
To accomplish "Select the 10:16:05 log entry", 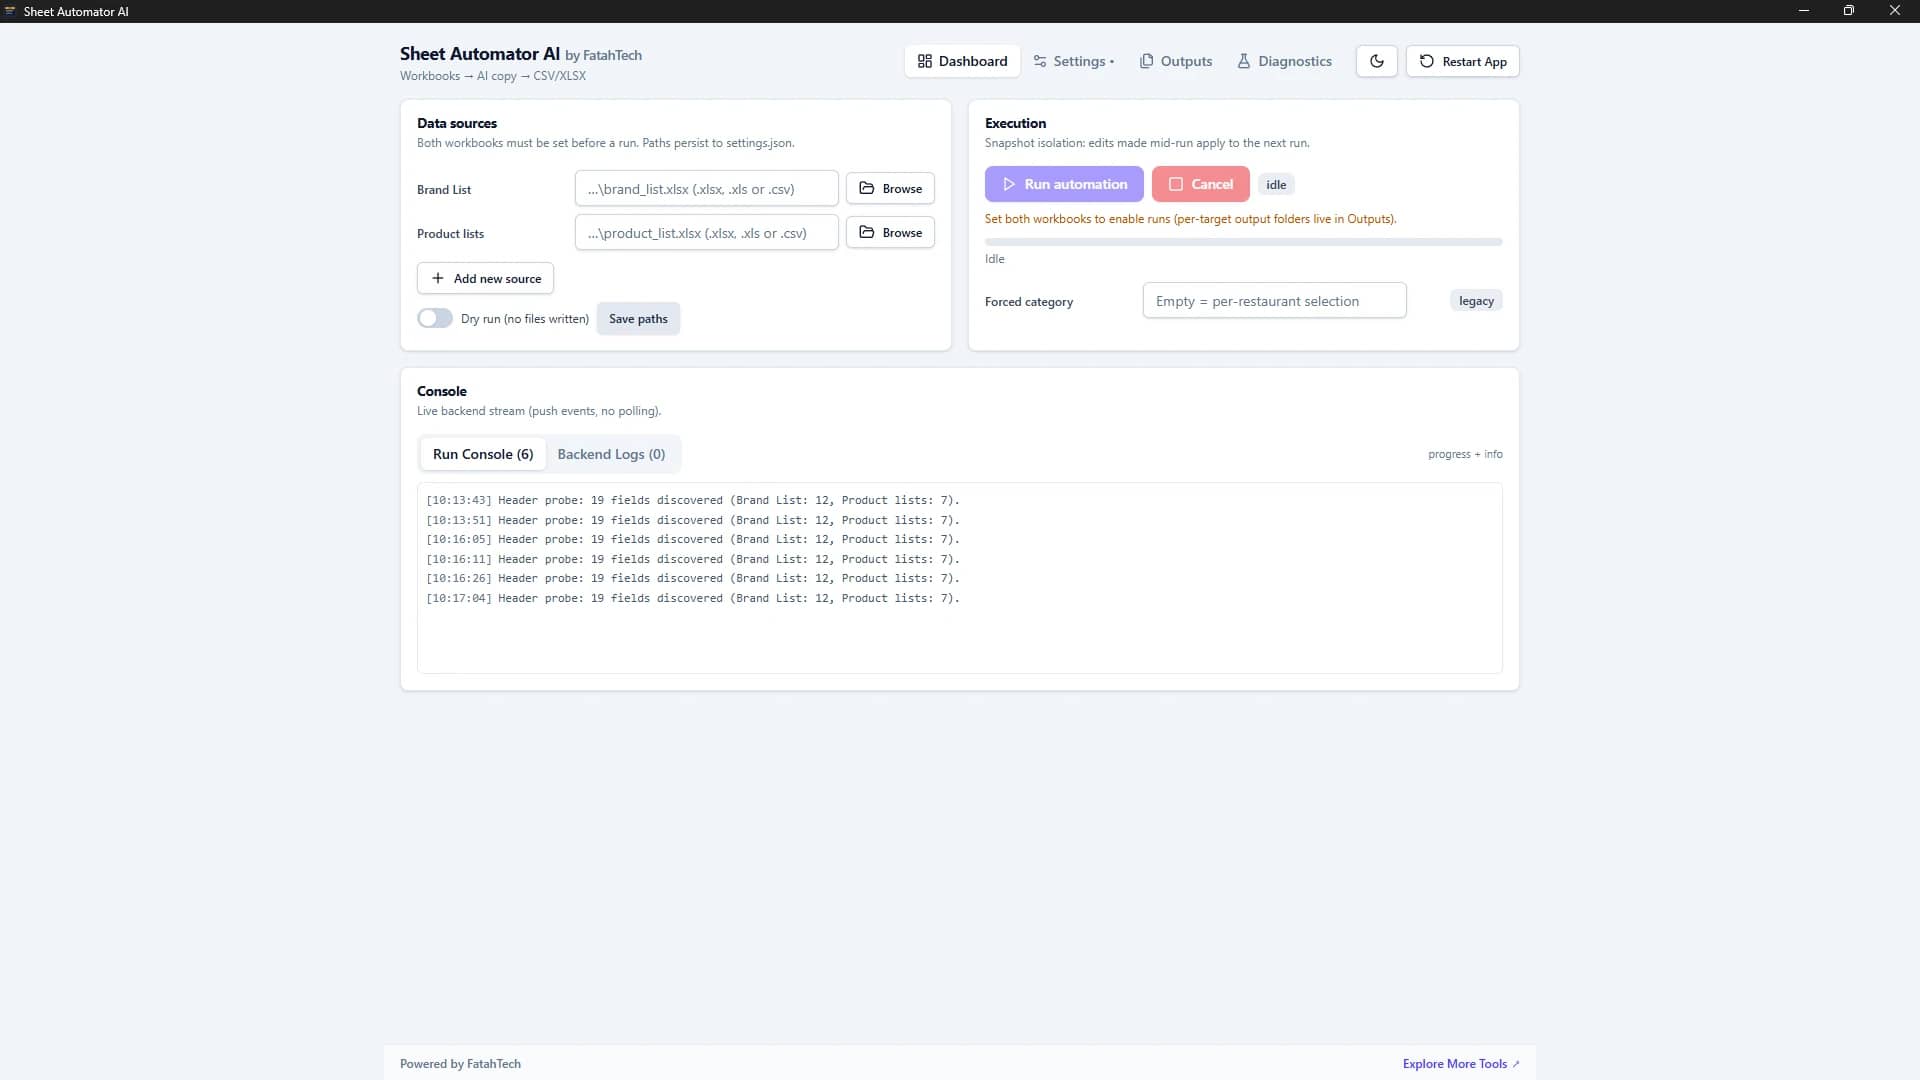I will [x=692, y=539].
